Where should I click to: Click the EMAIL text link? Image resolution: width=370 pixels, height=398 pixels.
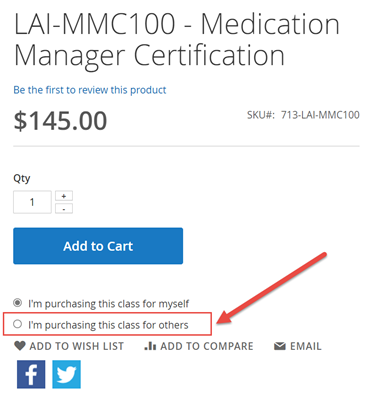[x=306, y=346]
